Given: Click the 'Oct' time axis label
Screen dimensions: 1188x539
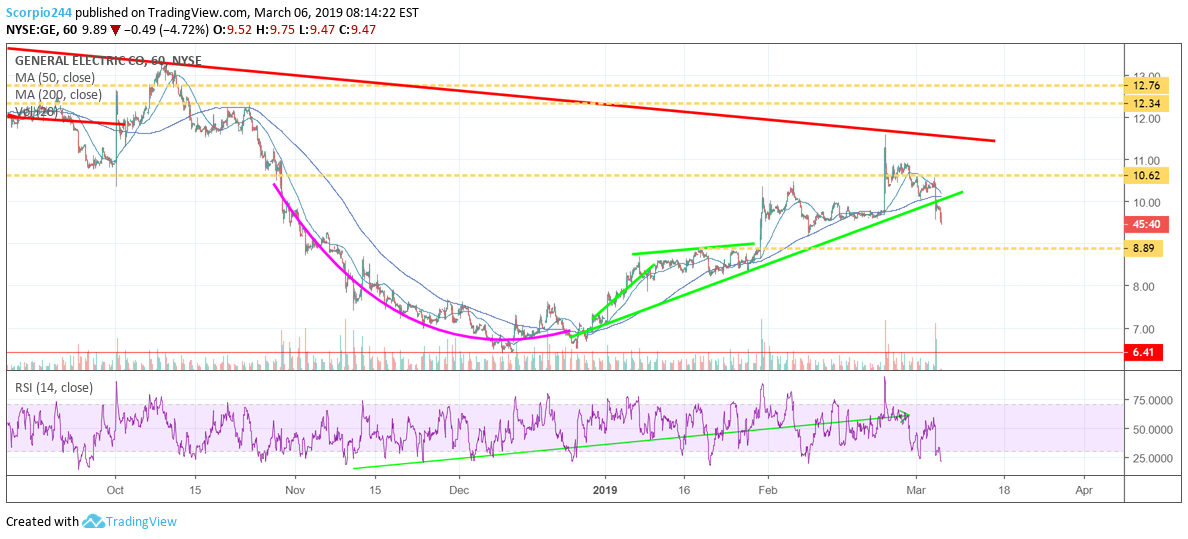Looking at the screenshot, I should click(115, 490).
